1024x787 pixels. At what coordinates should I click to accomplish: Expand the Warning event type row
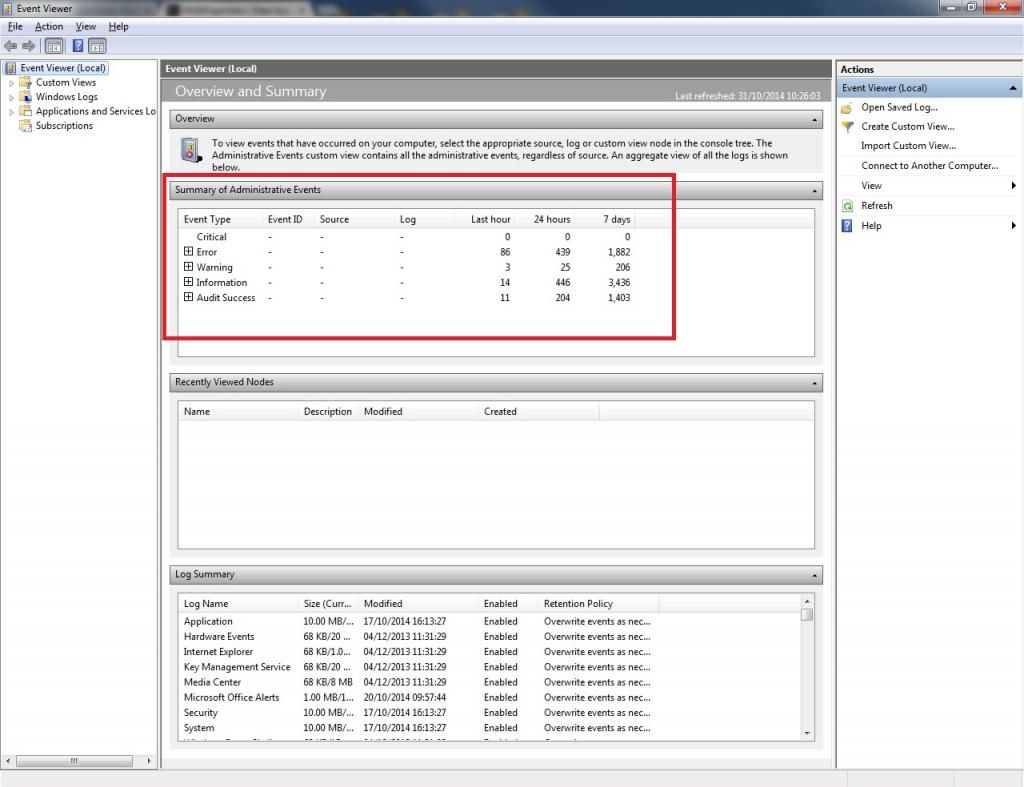click(x=188, y=266)
